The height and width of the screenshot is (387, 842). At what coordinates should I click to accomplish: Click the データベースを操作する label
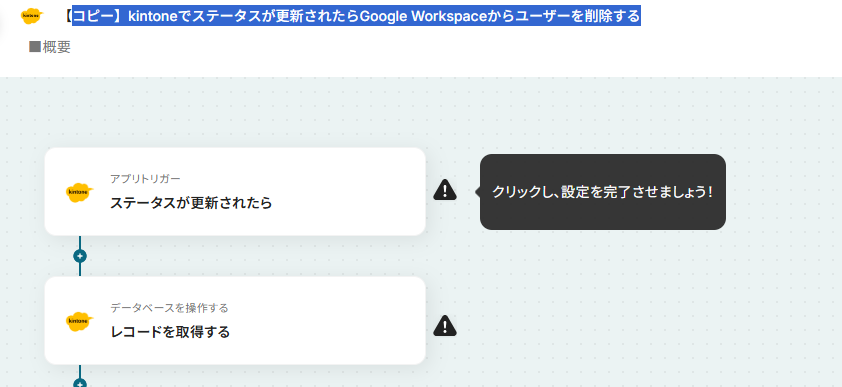(170, 308)
